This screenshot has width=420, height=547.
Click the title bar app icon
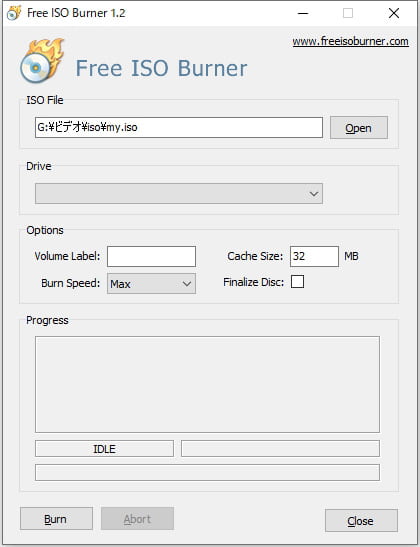tap(14, 13)
